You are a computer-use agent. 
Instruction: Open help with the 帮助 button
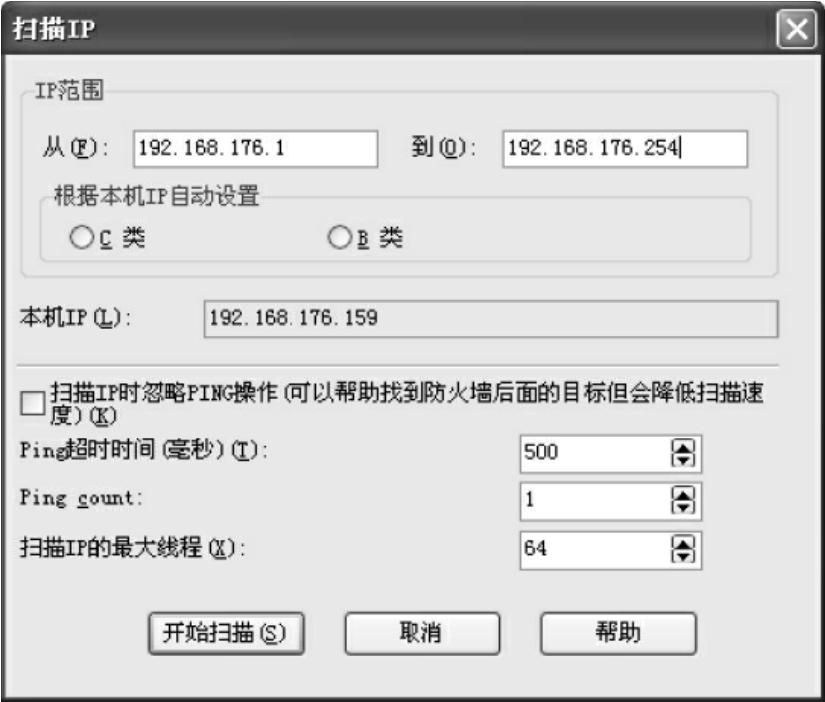[618, 633]
